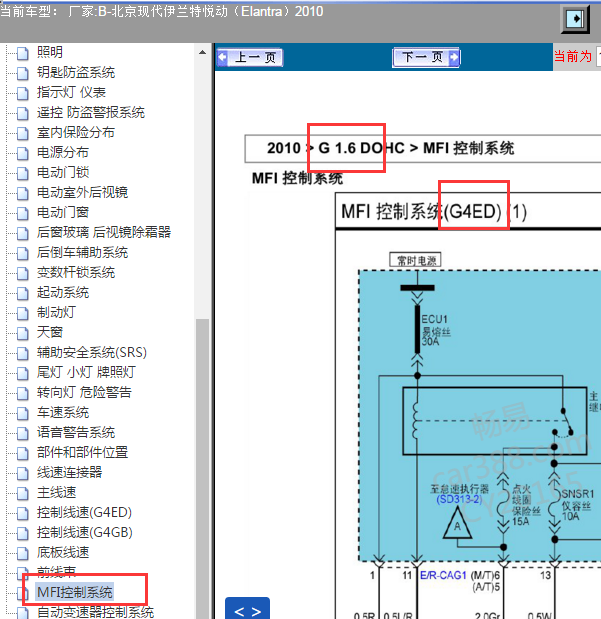601x619 pixels.
Task: Click the page icon beside 底板线速
Action: (x=23, y=553)
